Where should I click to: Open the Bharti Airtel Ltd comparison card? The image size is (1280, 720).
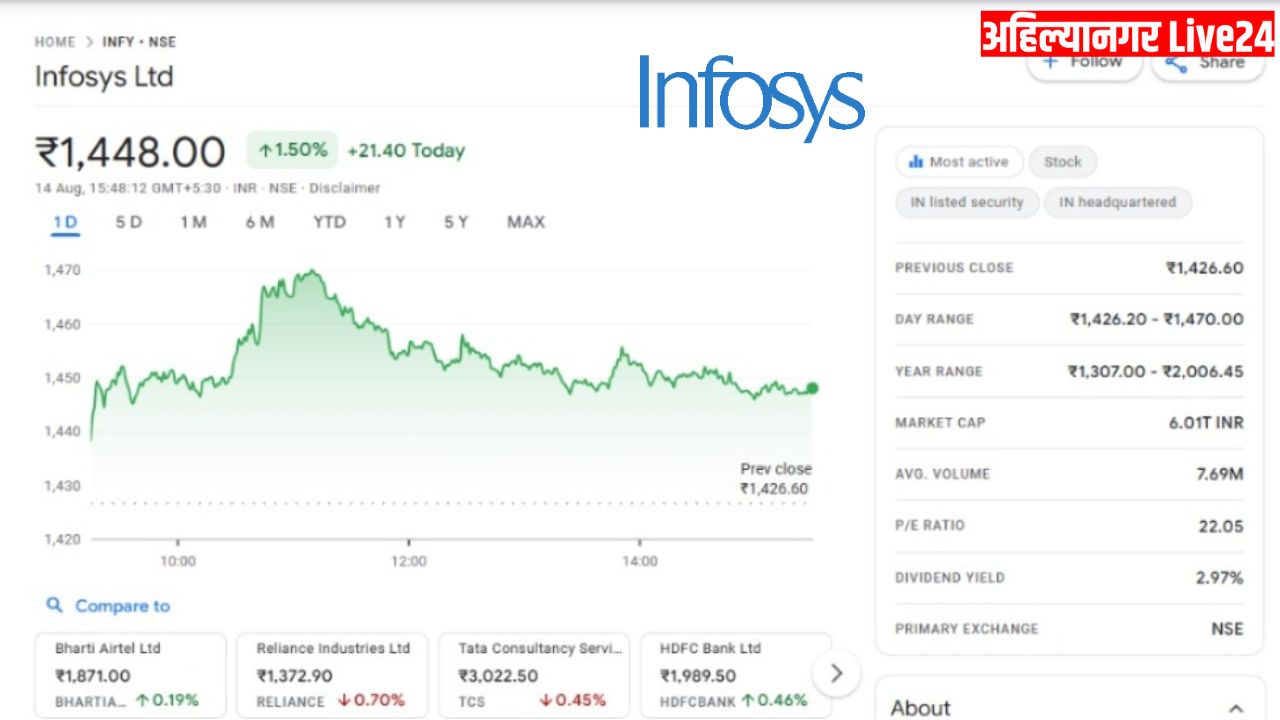(x=130, y=675)
